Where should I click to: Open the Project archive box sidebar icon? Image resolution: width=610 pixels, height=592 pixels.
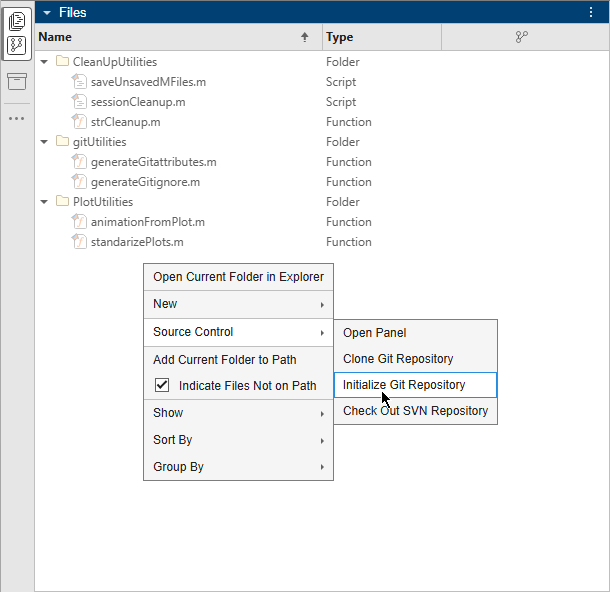[x=17, y=81]
